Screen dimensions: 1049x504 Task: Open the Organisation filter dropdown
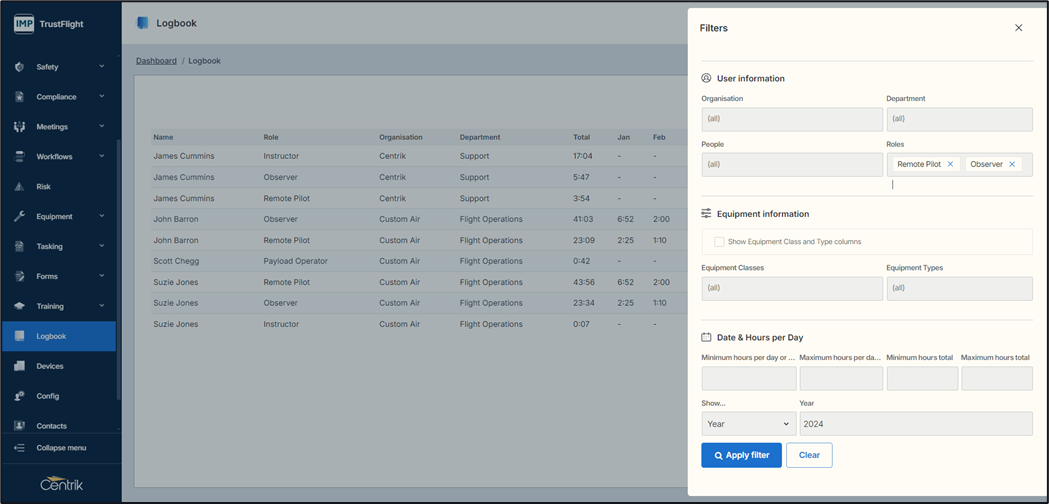pyautogui.click(x=791, y=119)
